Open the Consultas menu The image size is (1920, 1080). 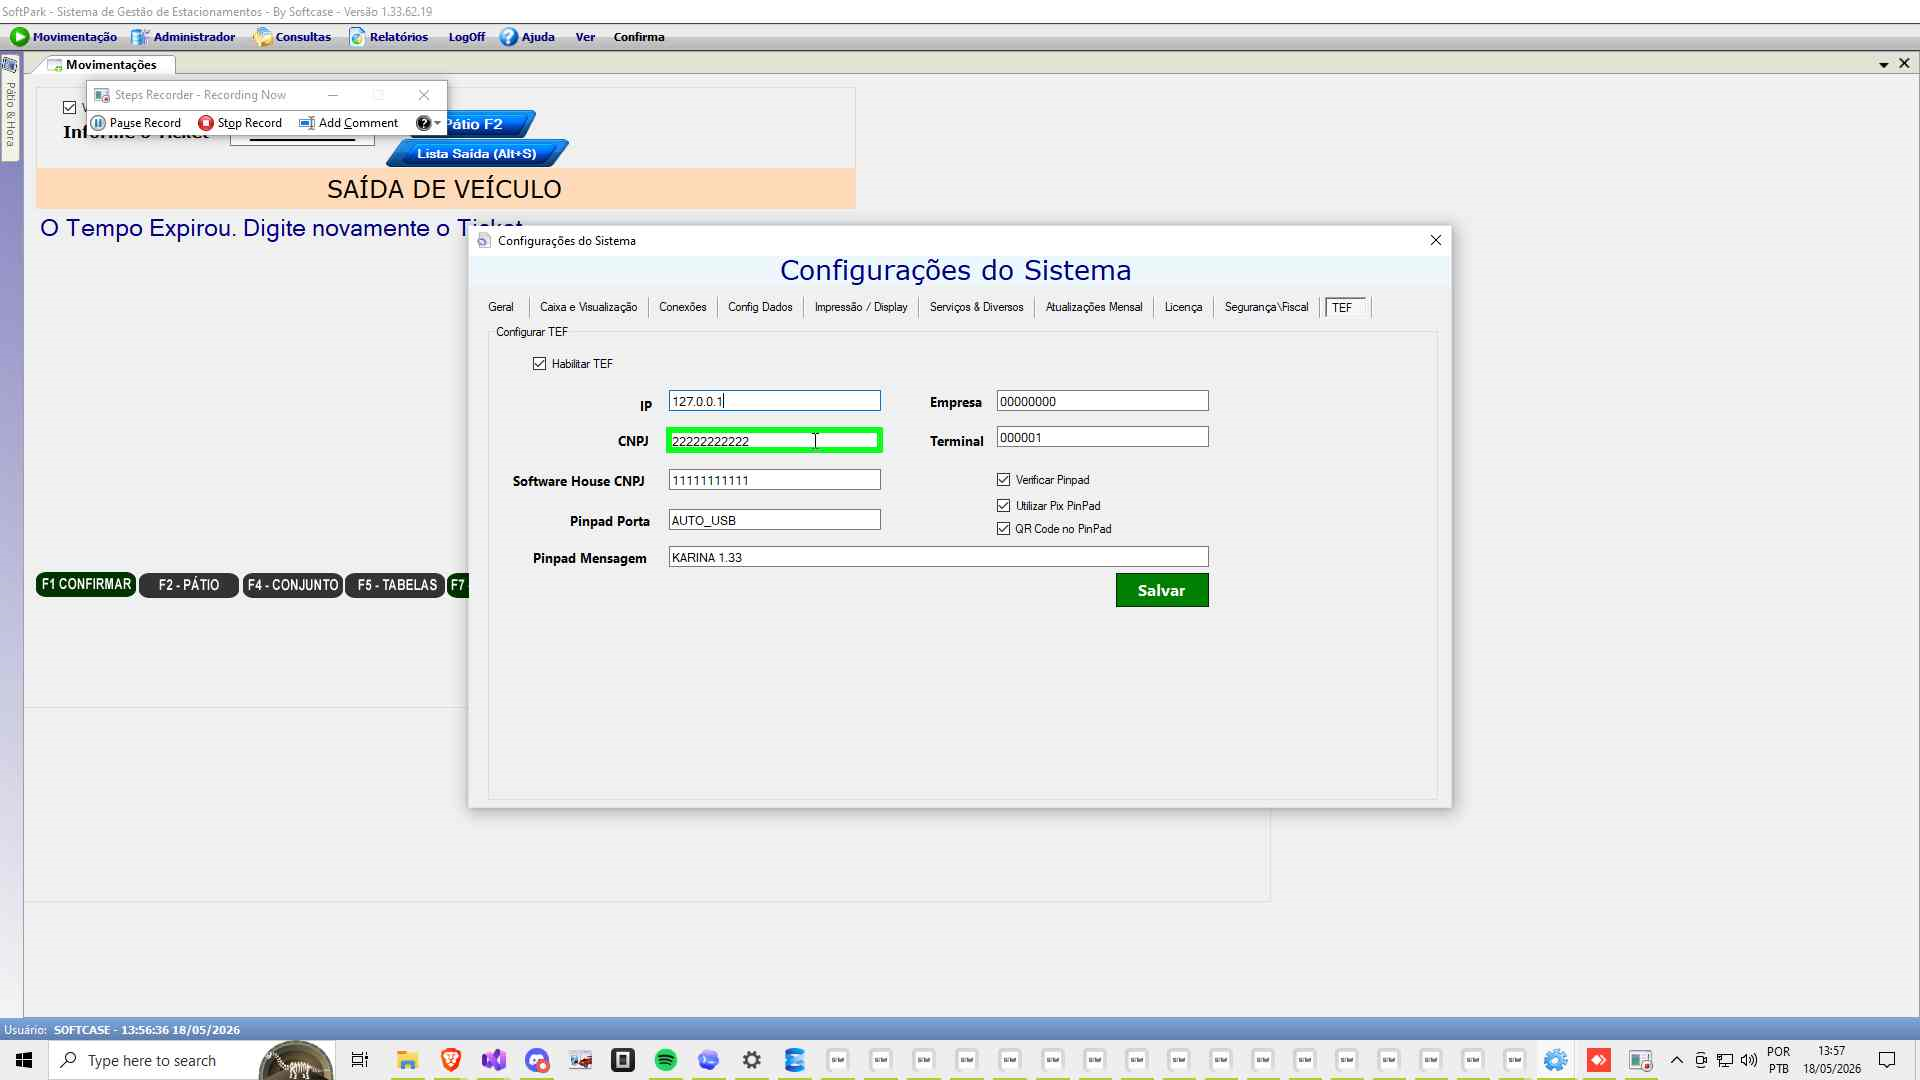coord(292,37)
